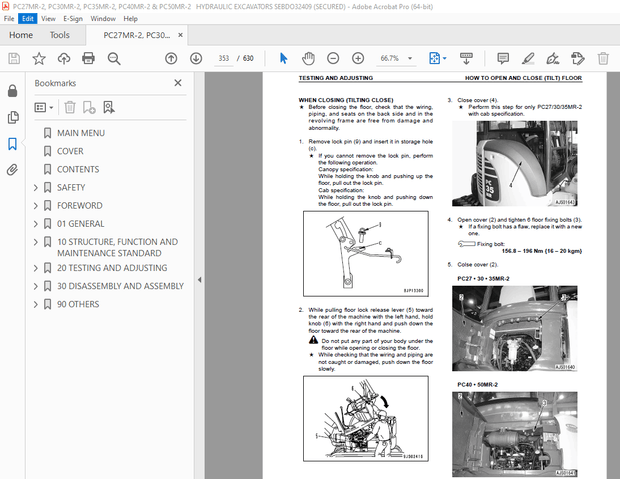Open the View menu
This screenshot has width=620, height=479.
[x=48, y=19]
